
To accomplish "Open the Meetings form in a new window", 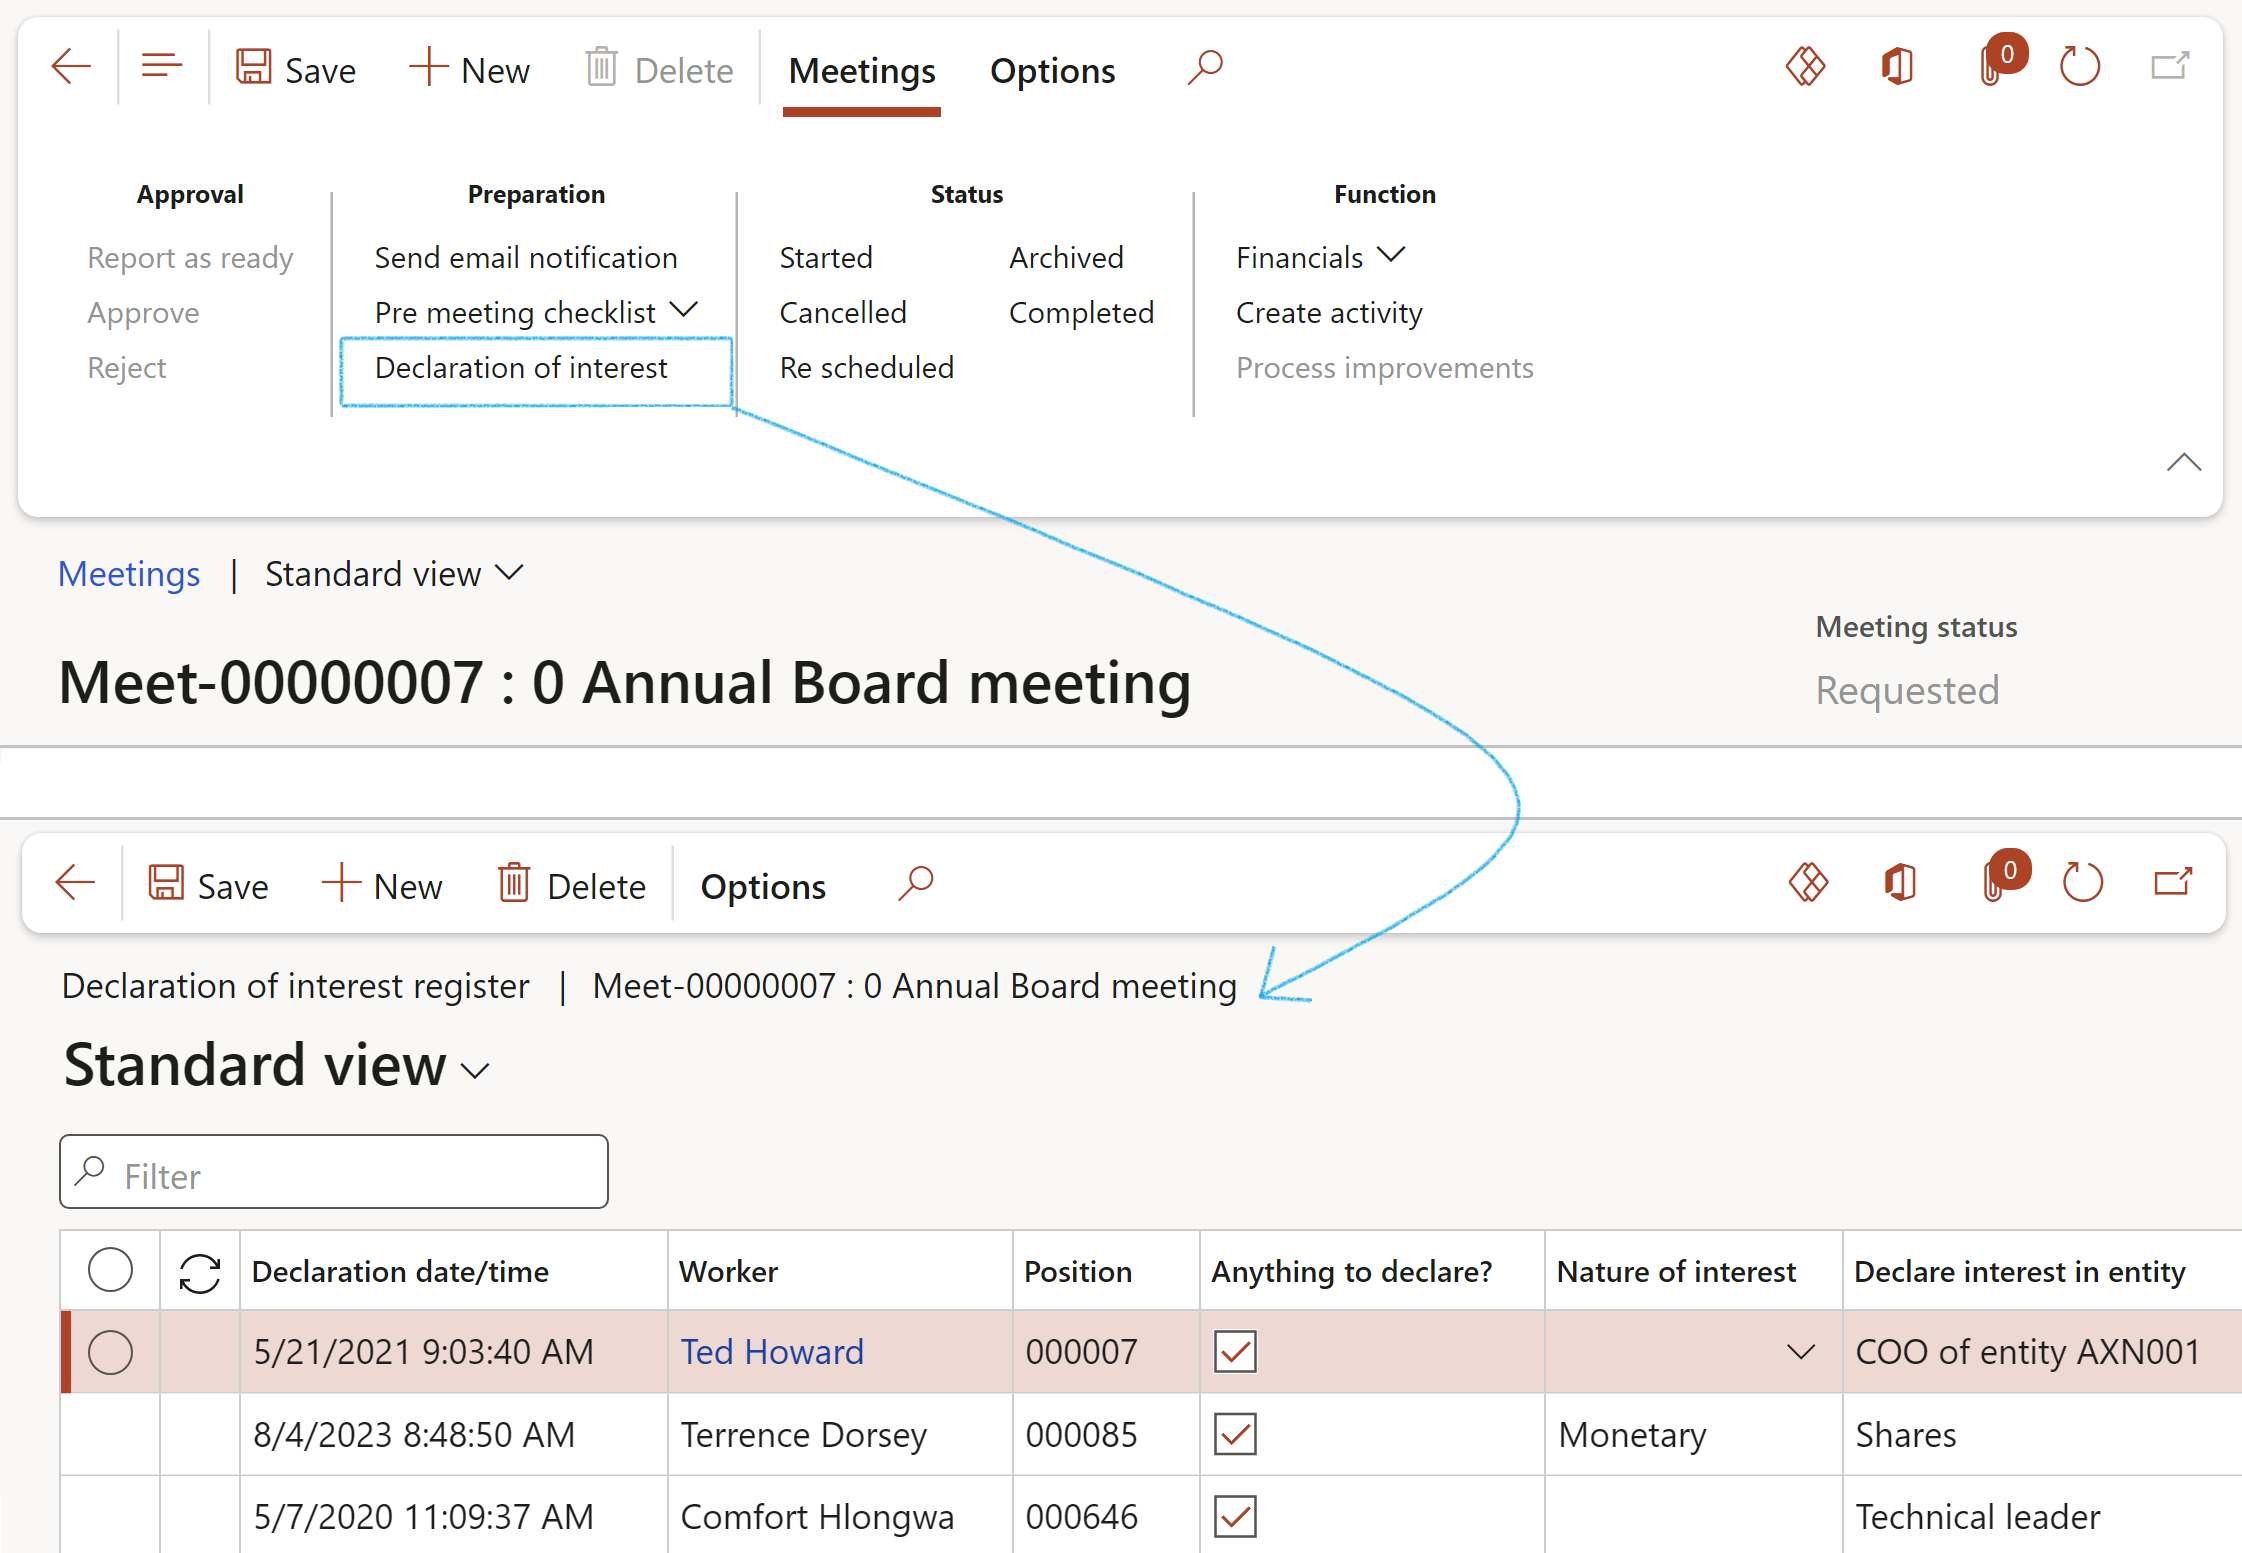I will point(2170,68).
